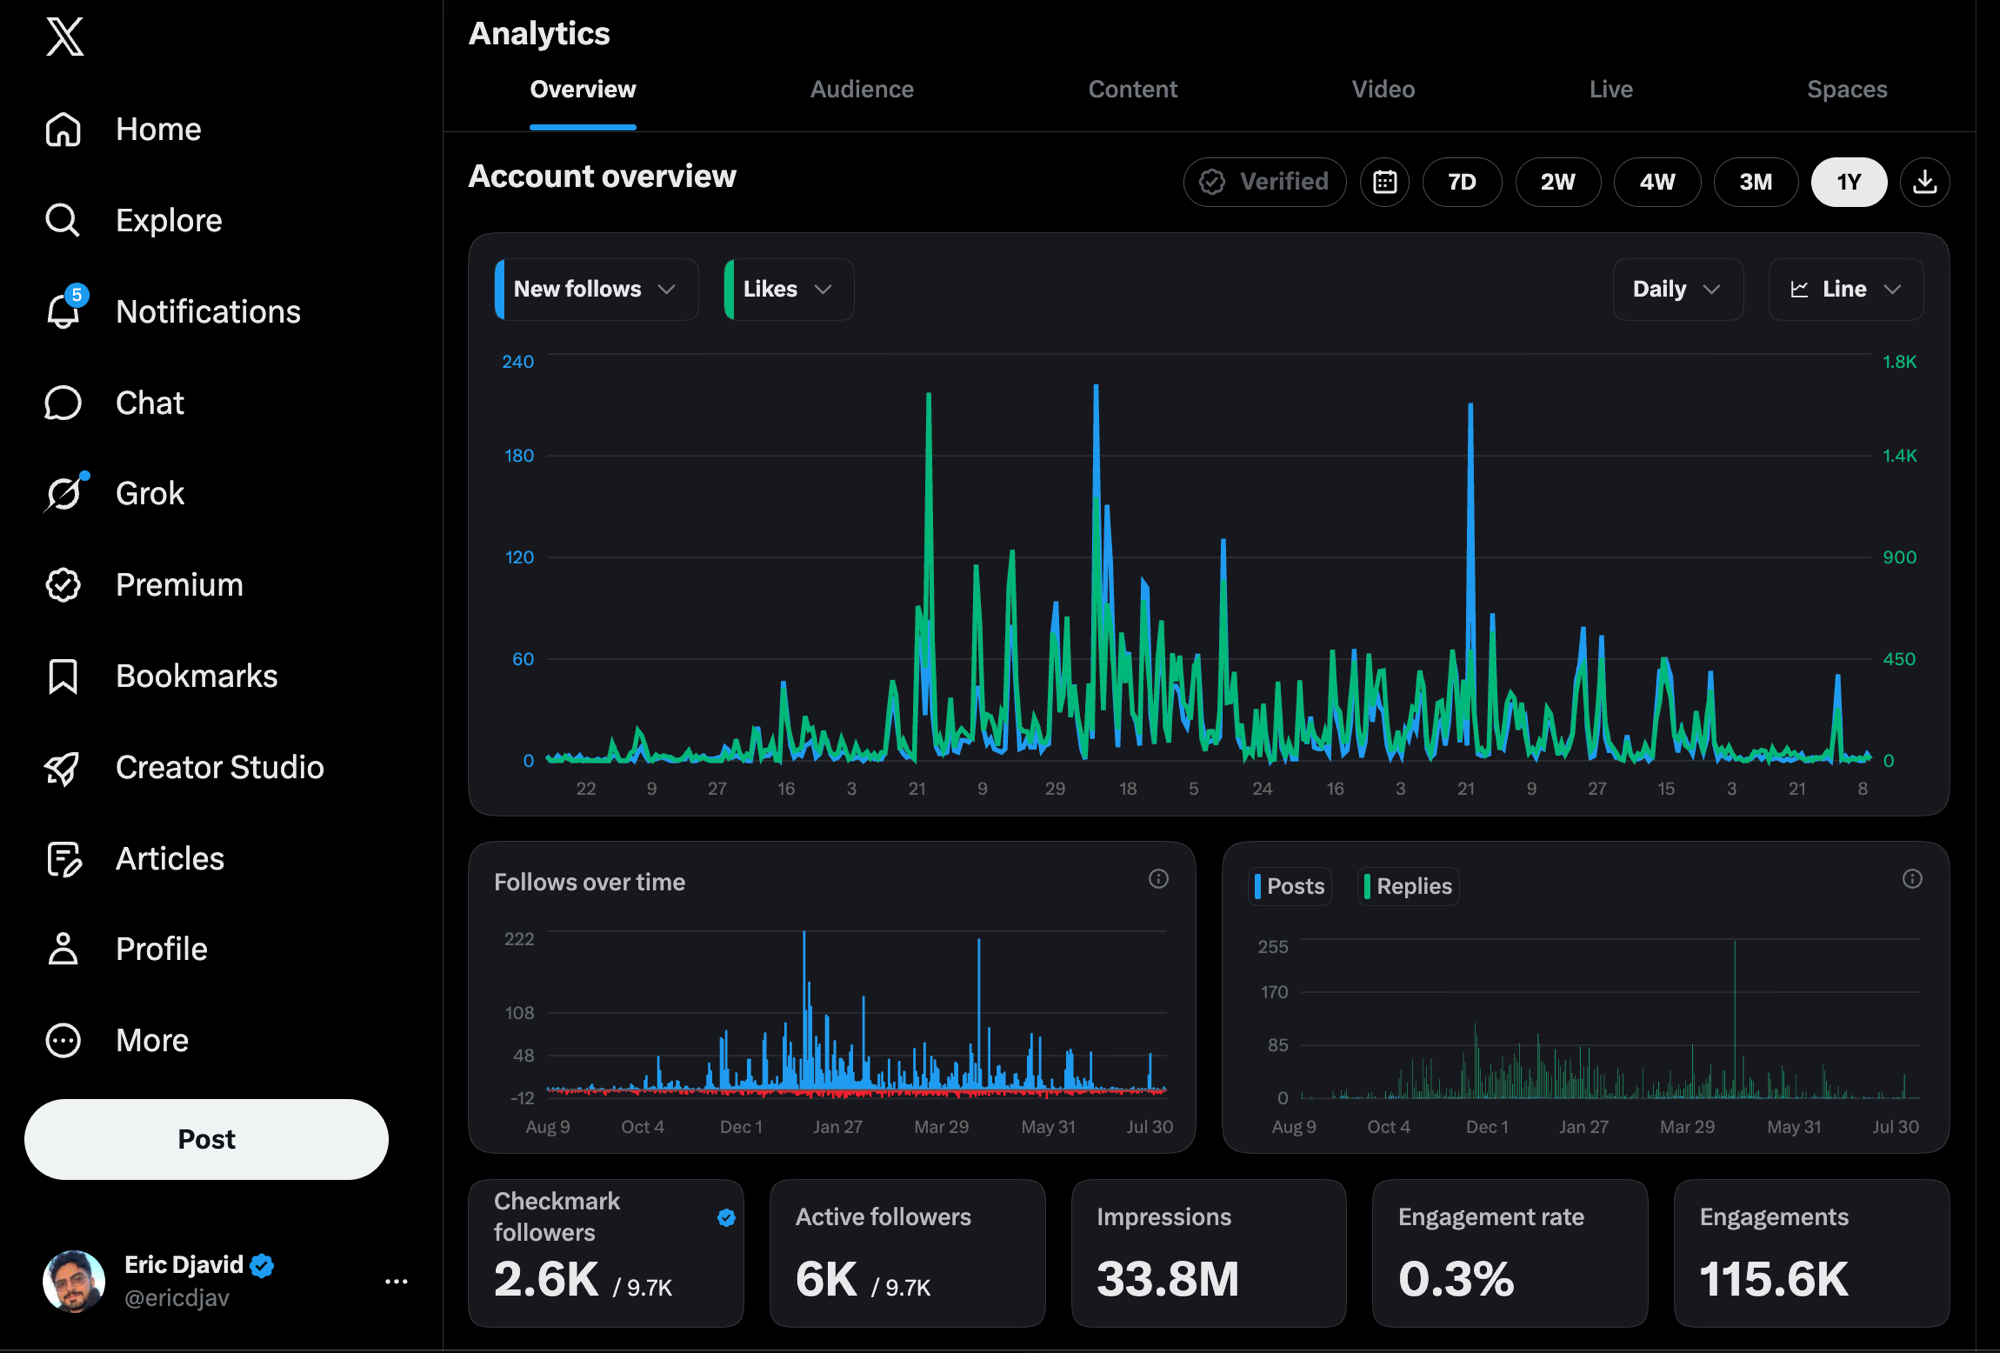Image resolution: width=2000 pixels, height=1353 pixels.
Task: Click Eric Djavid profile avatar
Action: (x=74, y=1281)
